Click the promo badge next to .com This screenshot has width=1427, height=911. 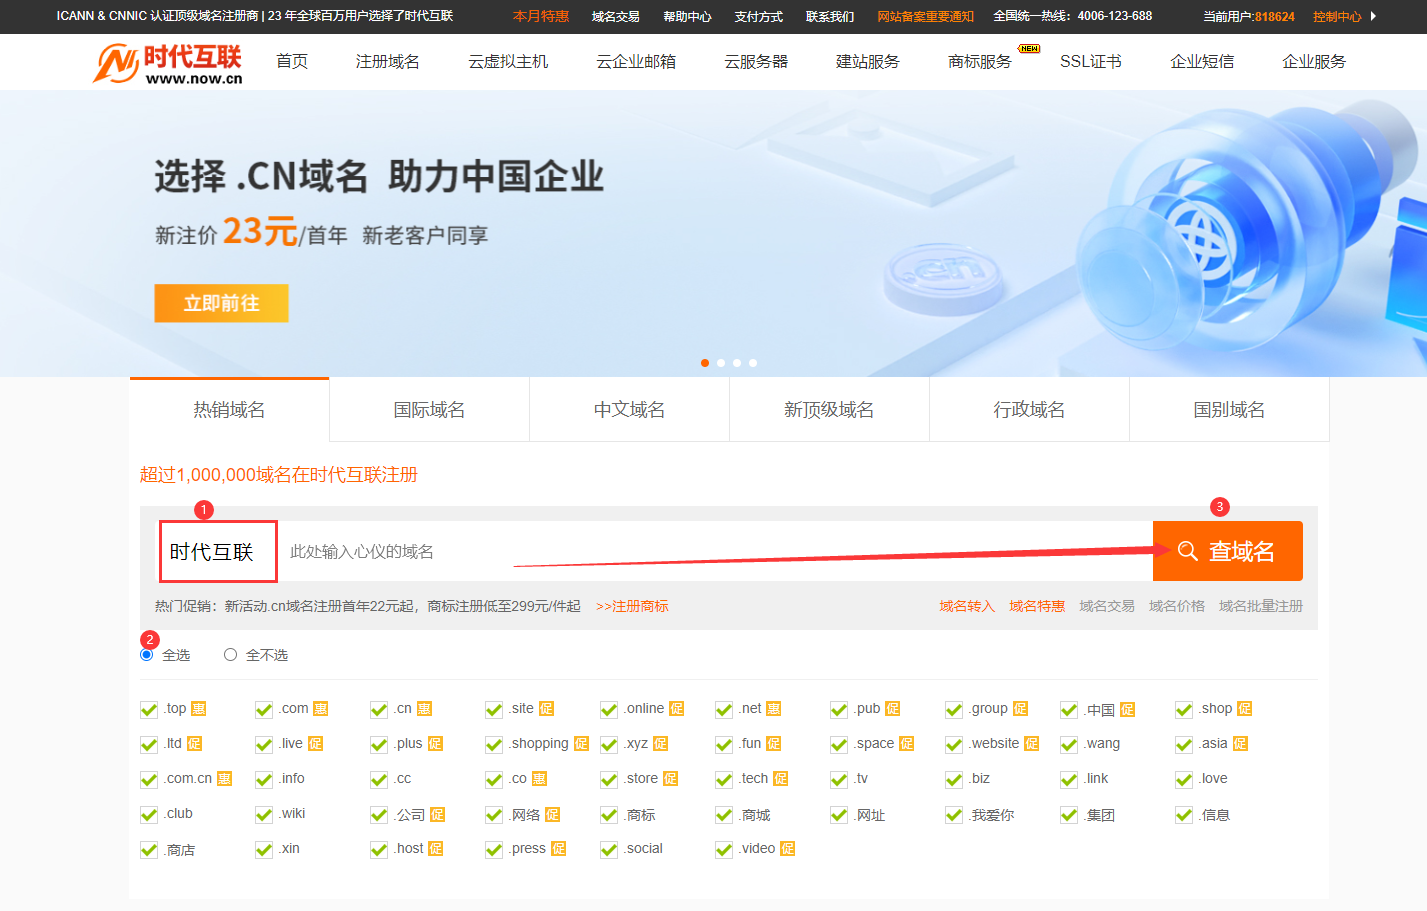(x=320, y=709)
